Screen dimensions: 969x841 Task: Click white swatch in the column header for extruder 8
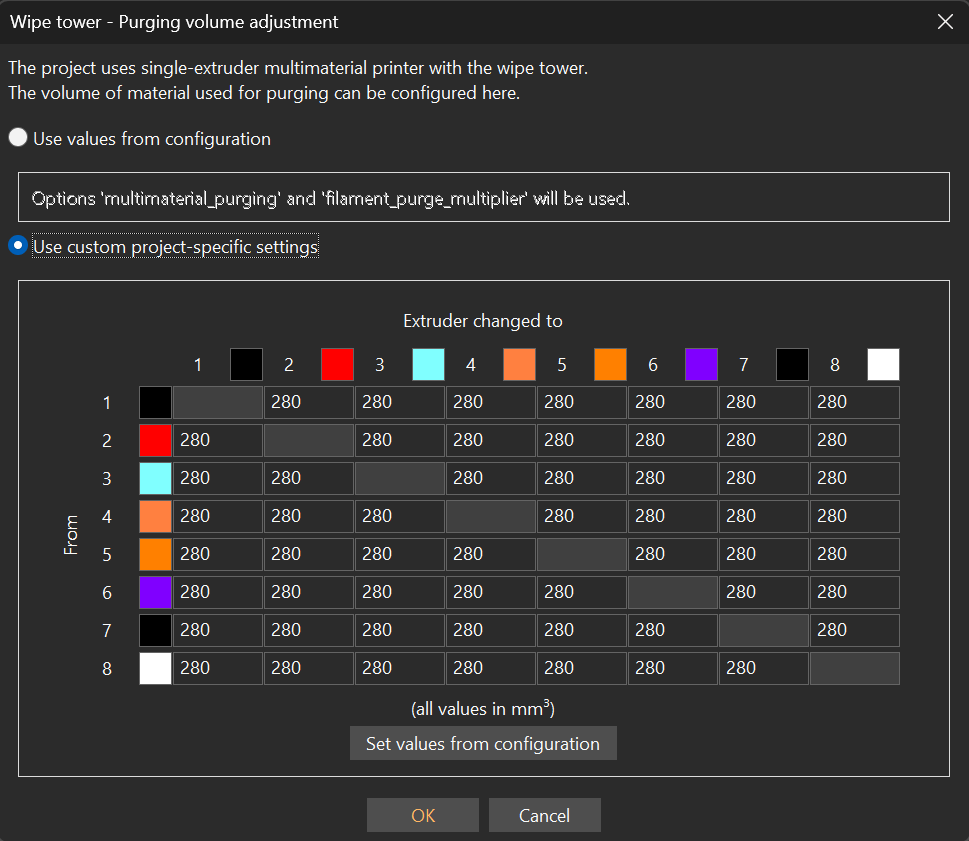tap(883, 365)
